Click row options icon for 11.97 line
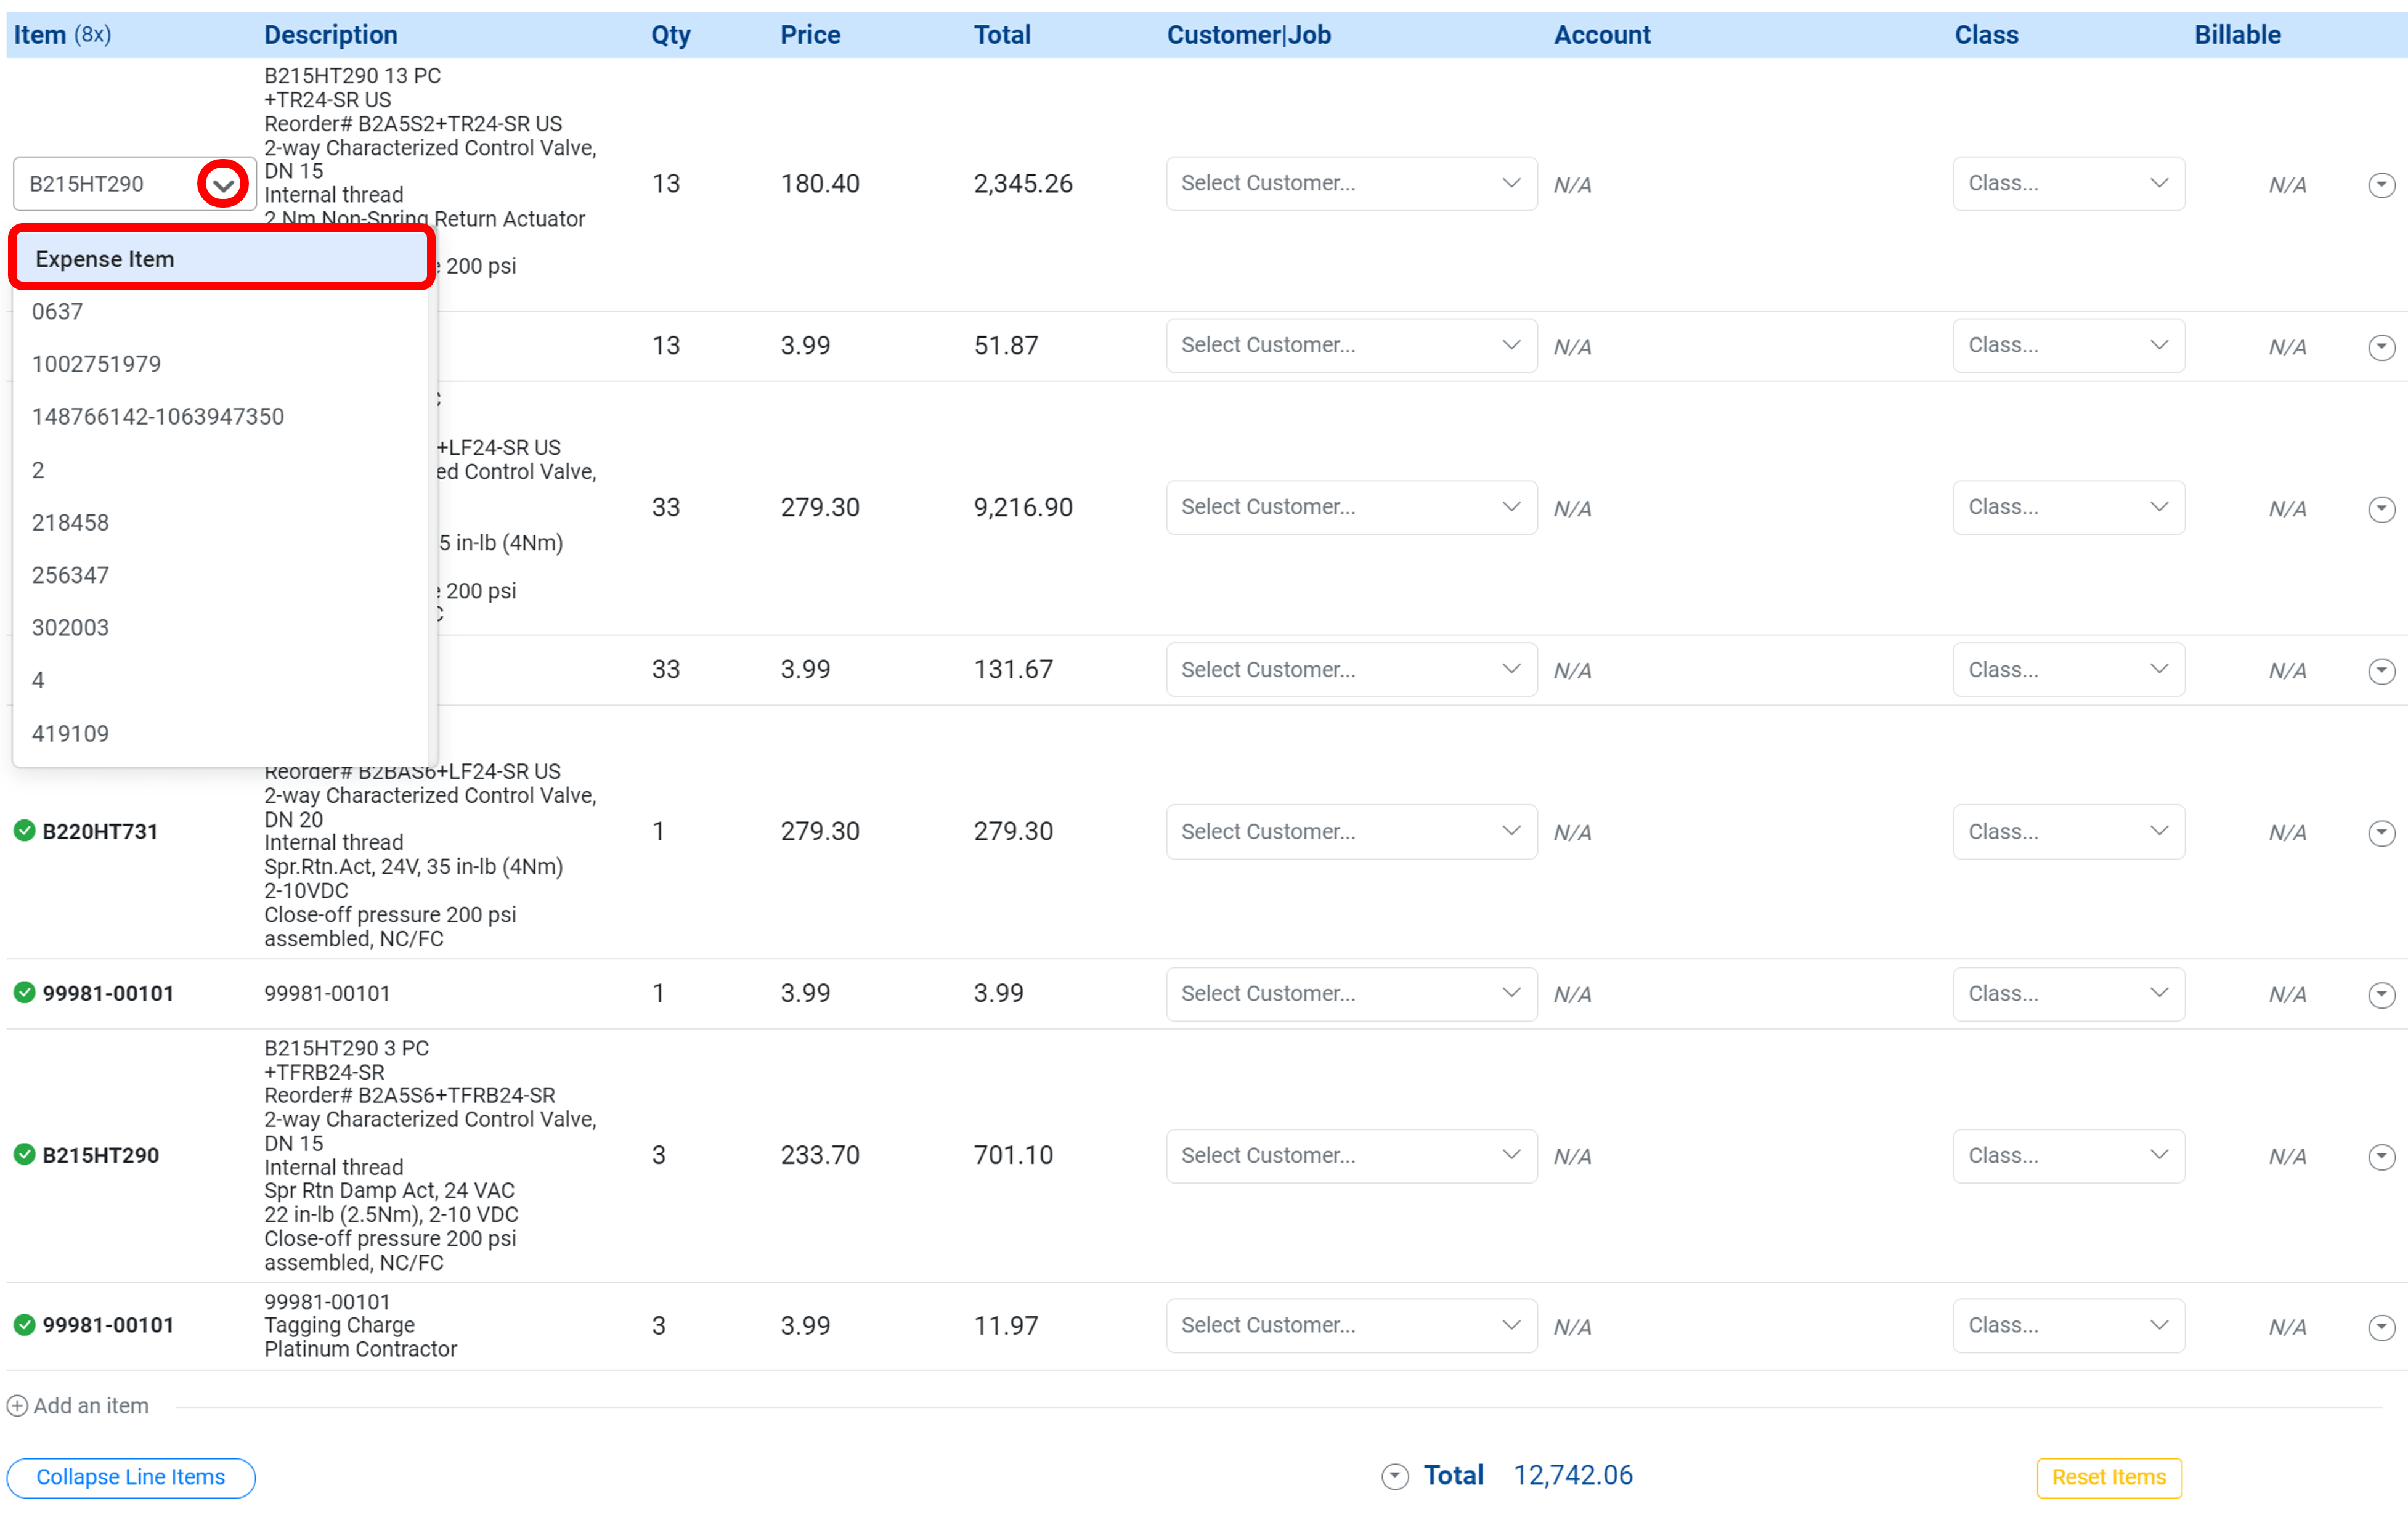Image resolution: width=2408 pixels, height=1525 pixels. 2381,1327
